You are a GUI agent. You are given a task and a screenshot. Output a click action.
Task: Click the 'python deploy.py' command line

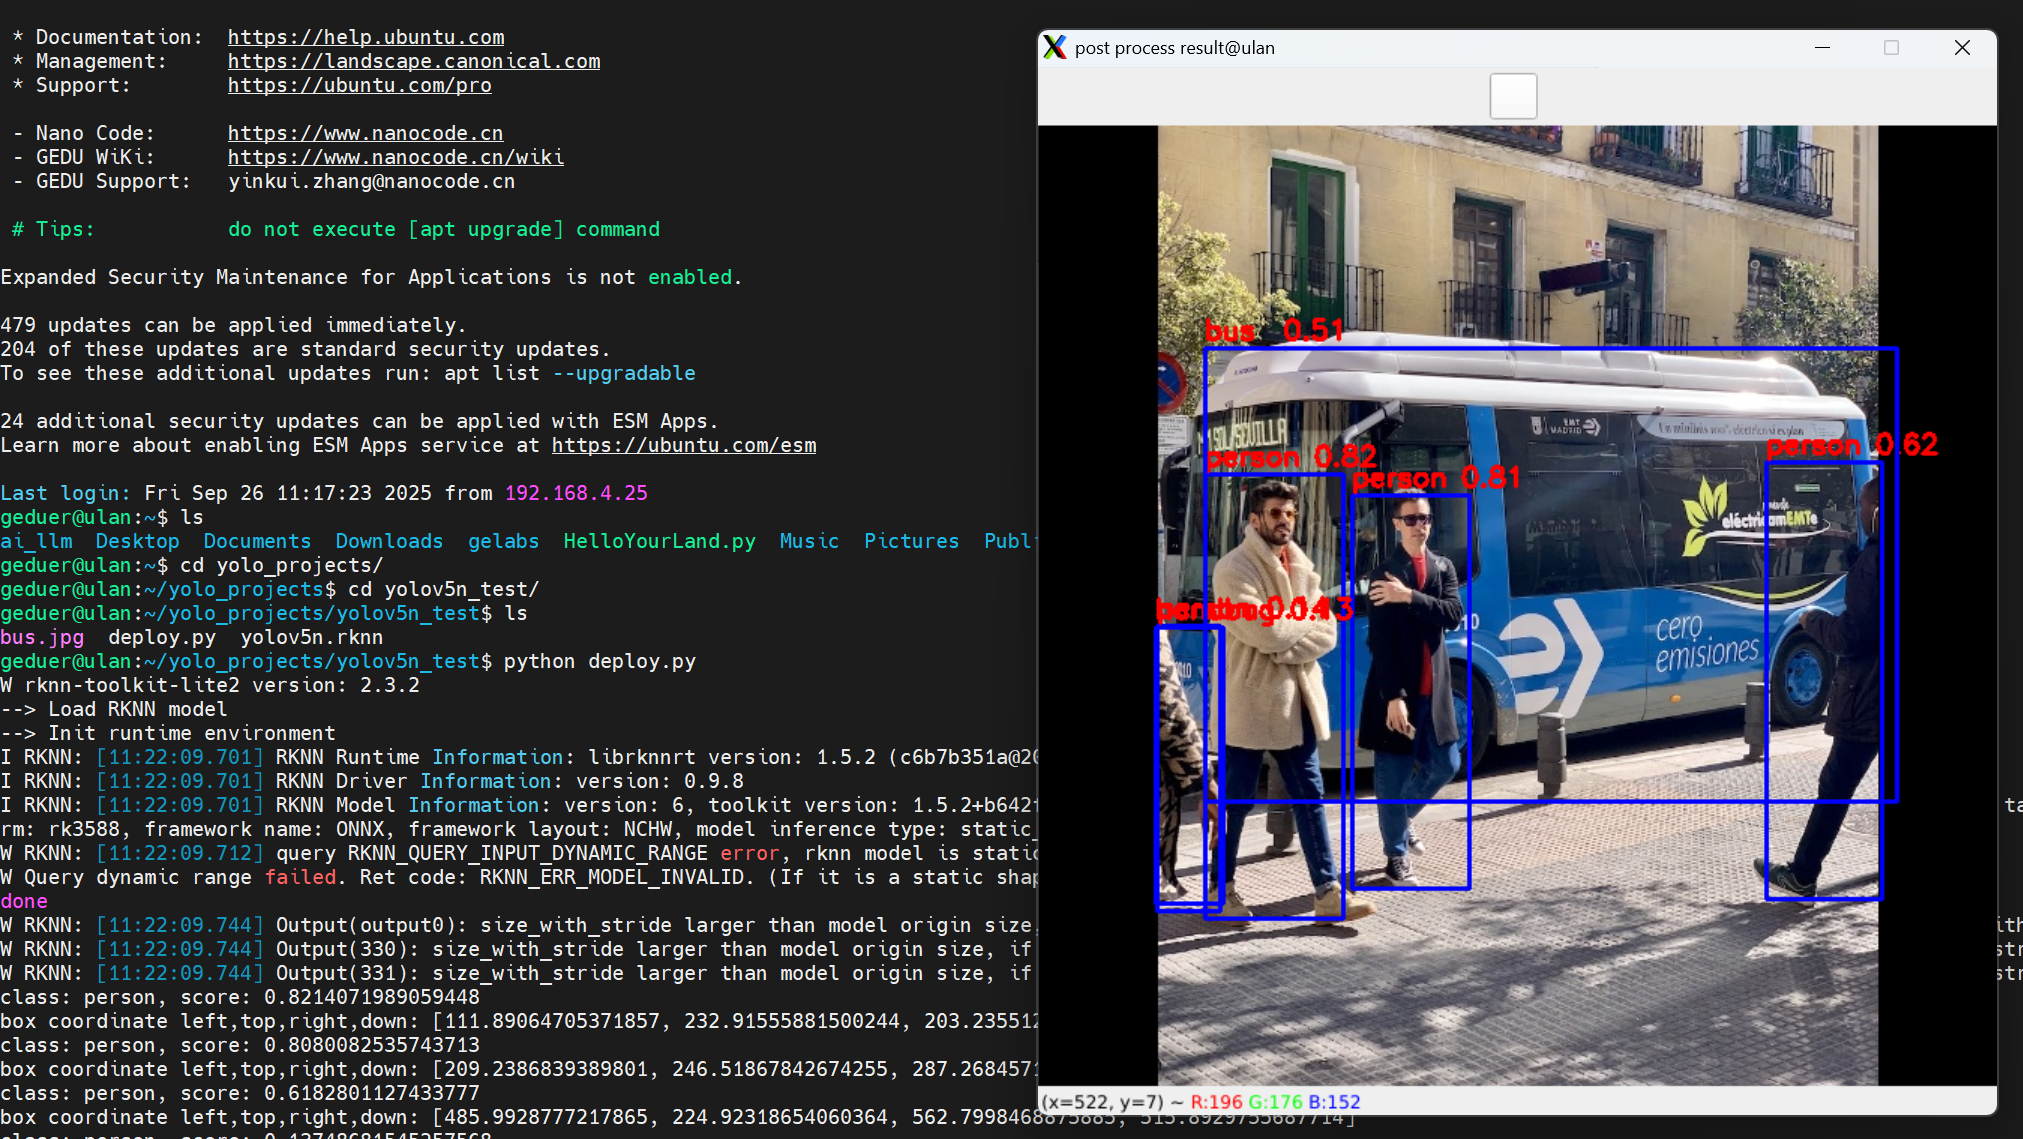click(599, 661)
